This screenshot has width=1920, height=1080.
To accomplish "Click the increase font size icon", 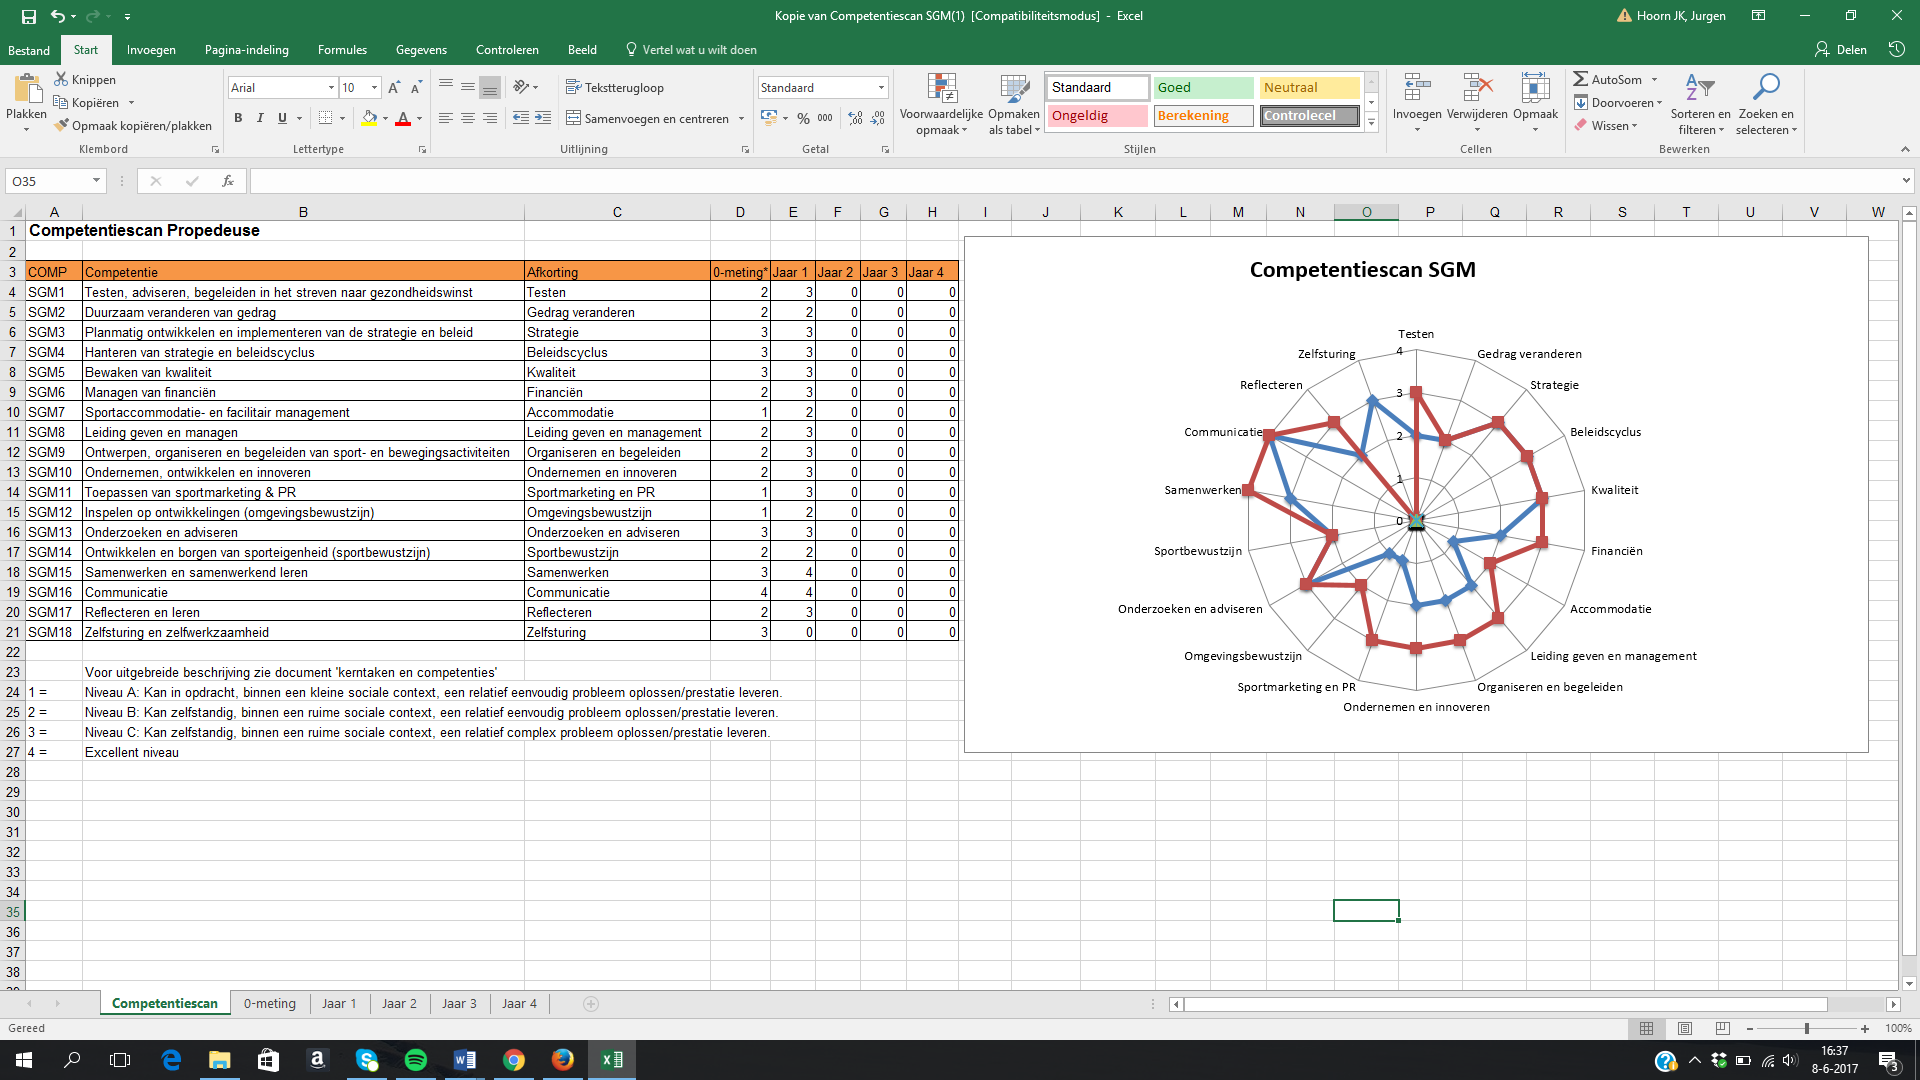I will pos(394,88).
